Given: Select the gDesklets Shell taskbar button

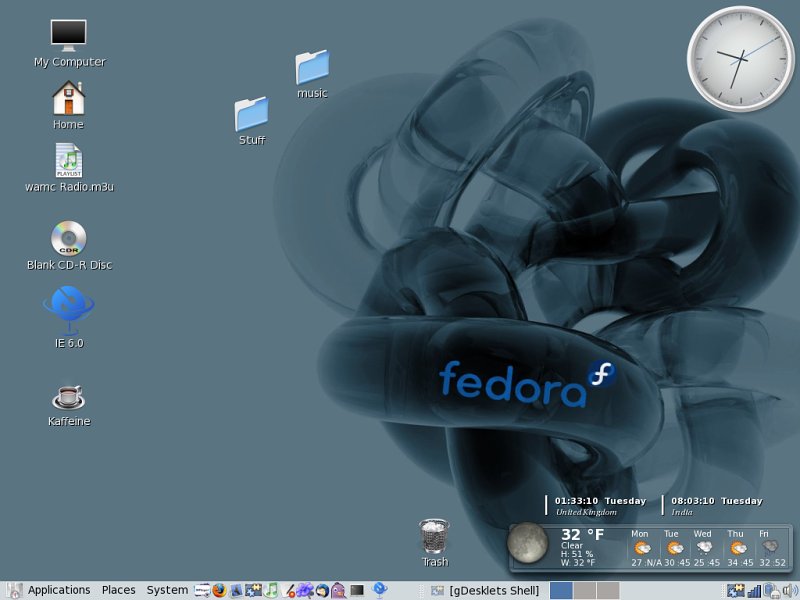Looking at the screenshot, I should 484,591.
